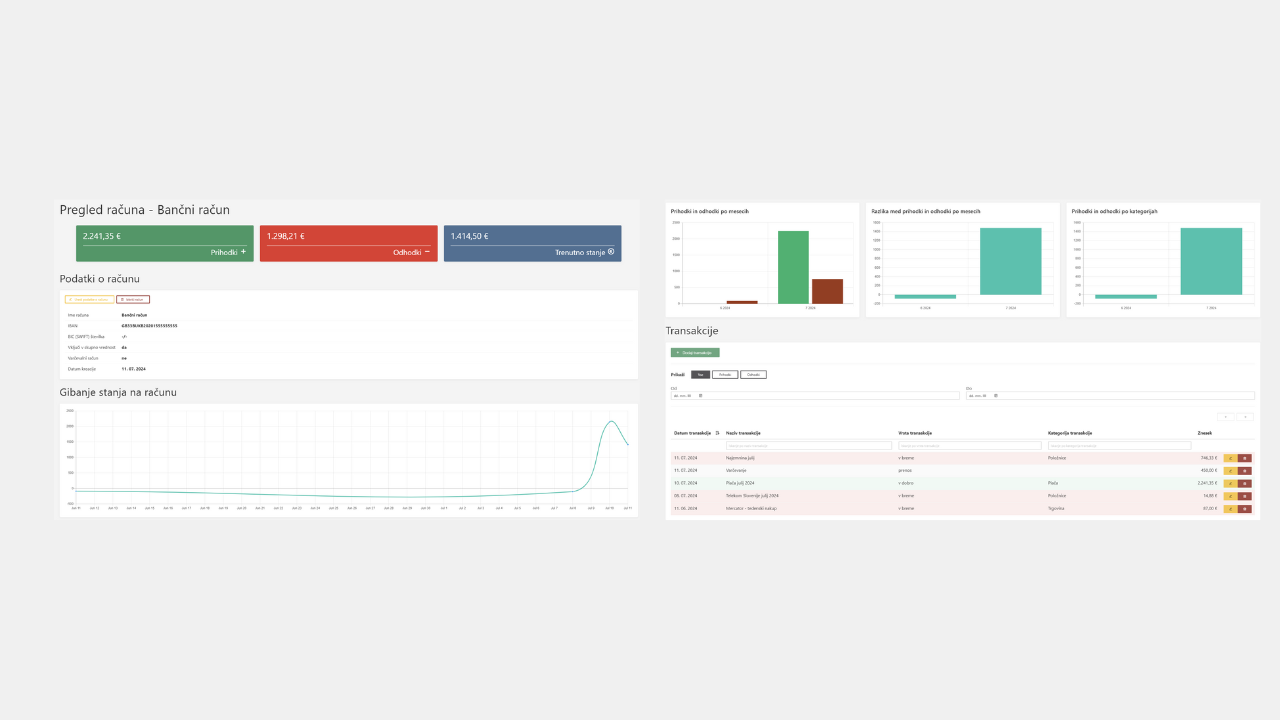Open calendar picker in Od date field
The height and width of the screenshot is (720, 1280).
(x=700, y=395)
